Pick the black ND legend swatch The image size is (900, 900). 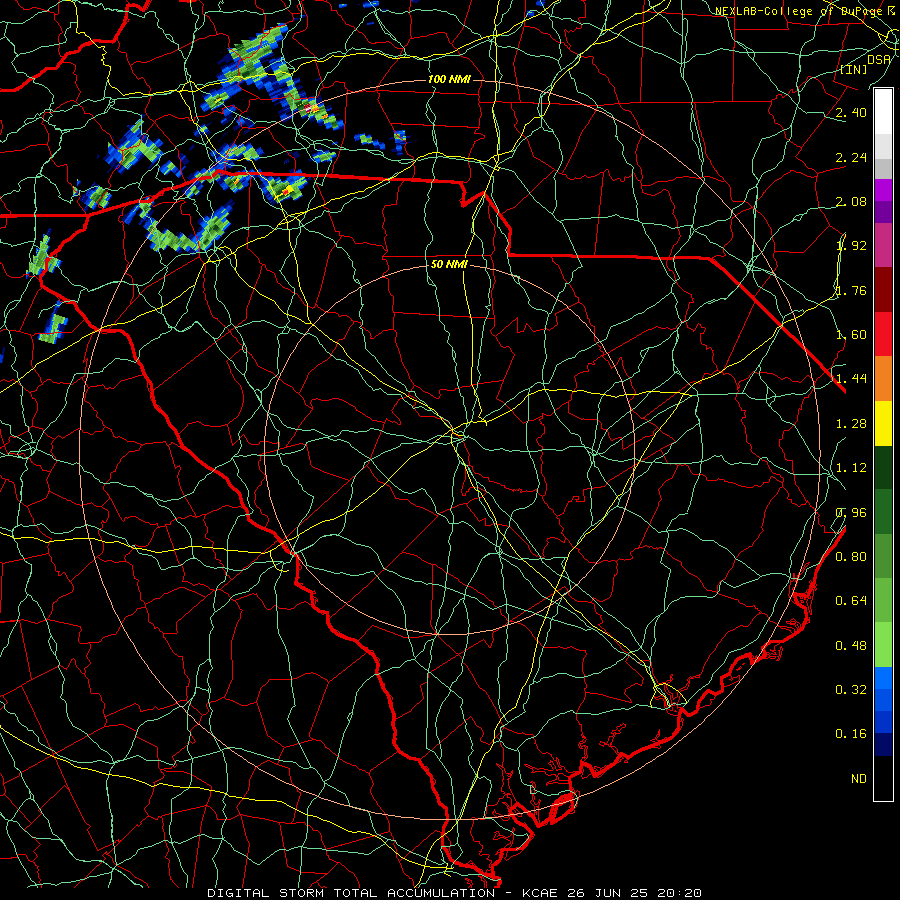883,778
